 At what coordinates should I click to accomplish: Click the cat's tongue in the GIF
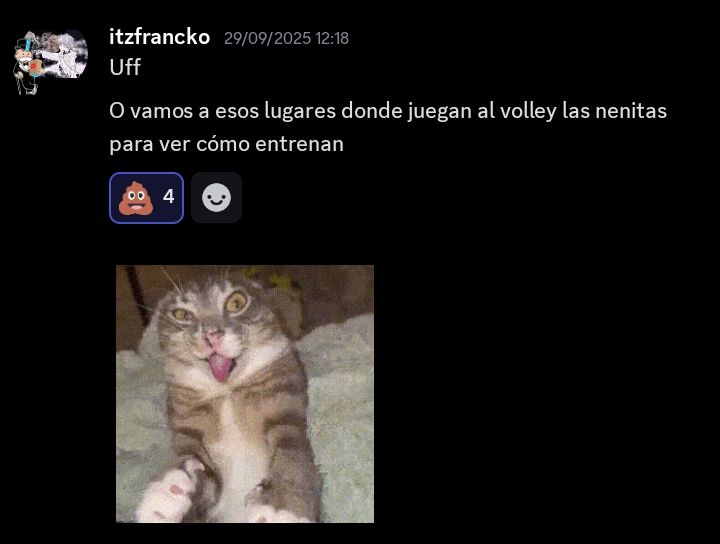[220, 367]
